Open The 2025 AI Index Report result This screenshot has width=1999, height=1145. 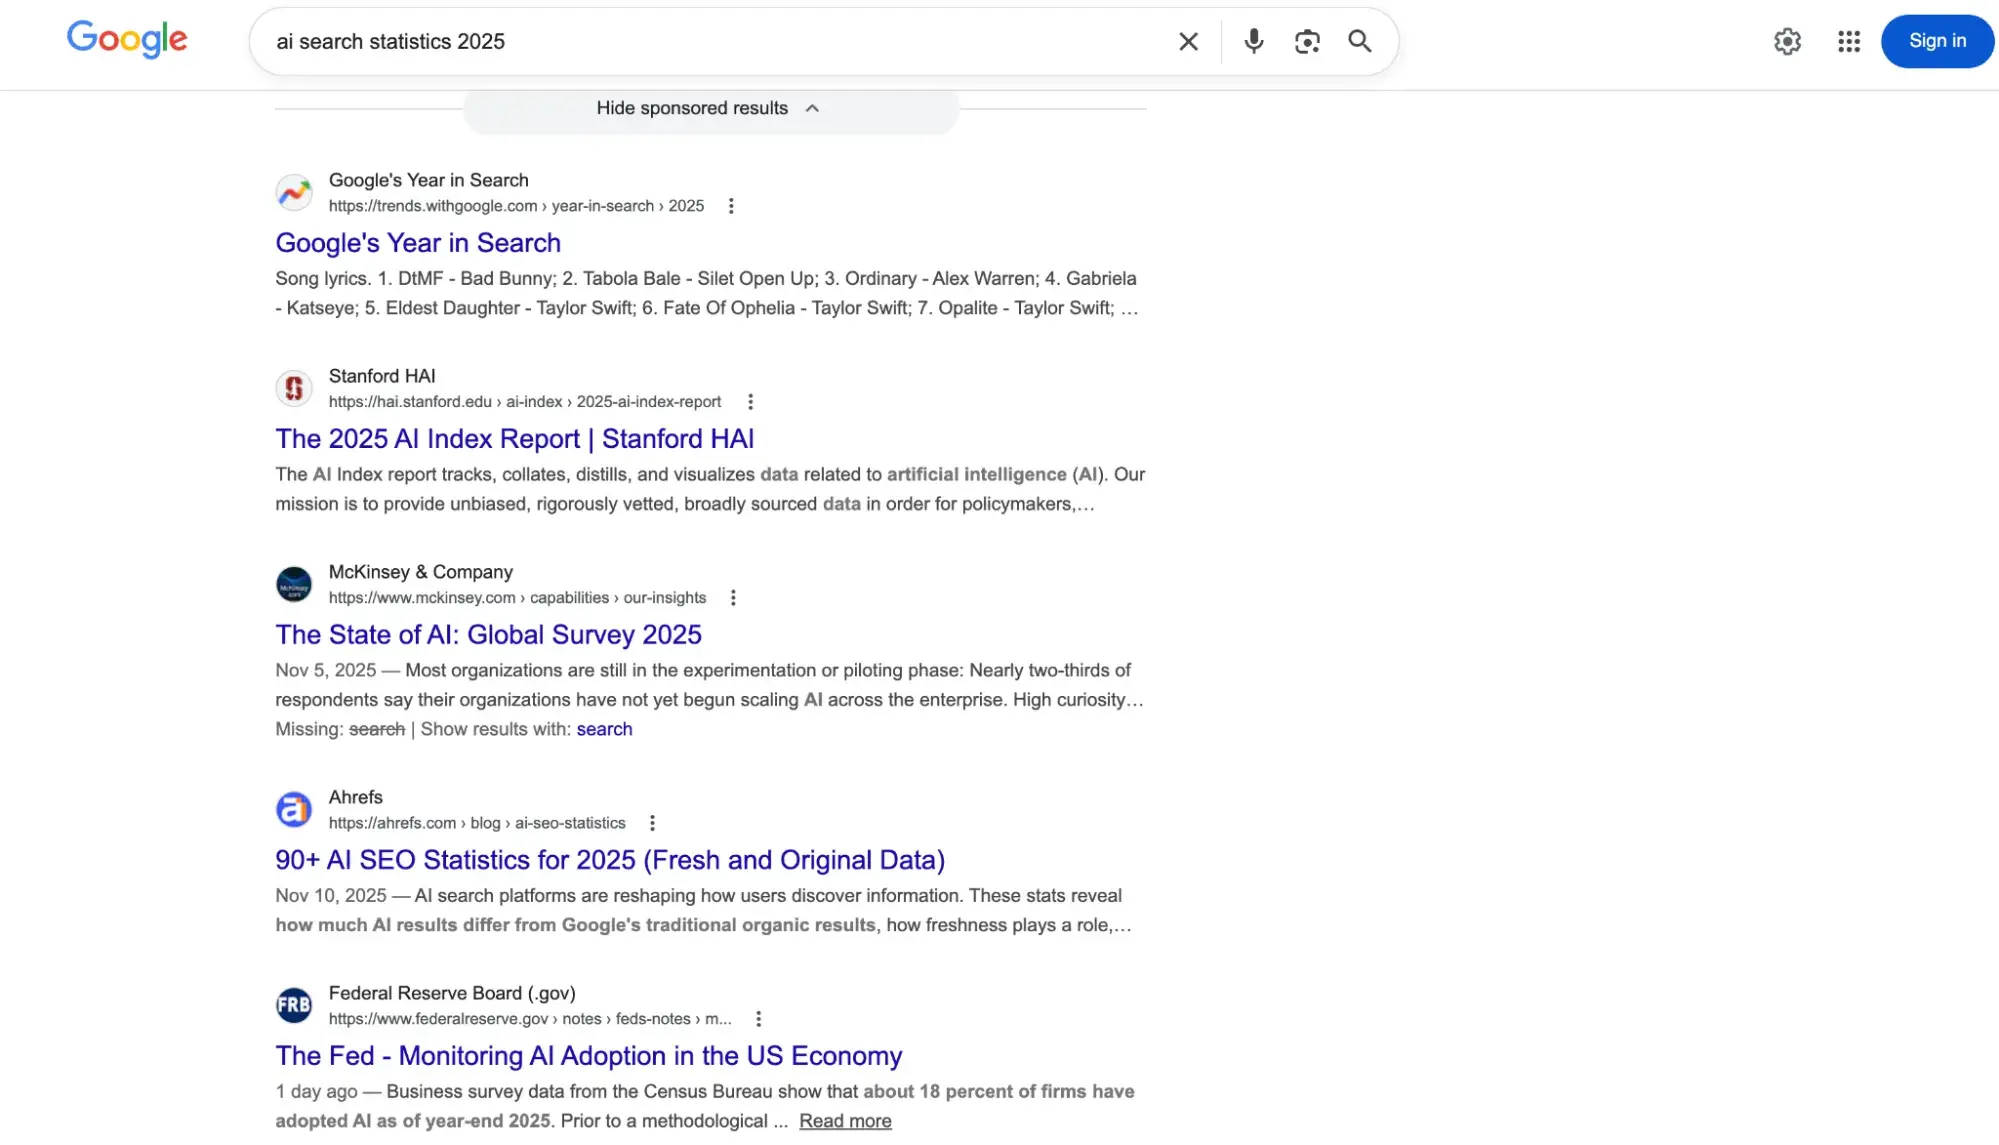click(514, 438)
